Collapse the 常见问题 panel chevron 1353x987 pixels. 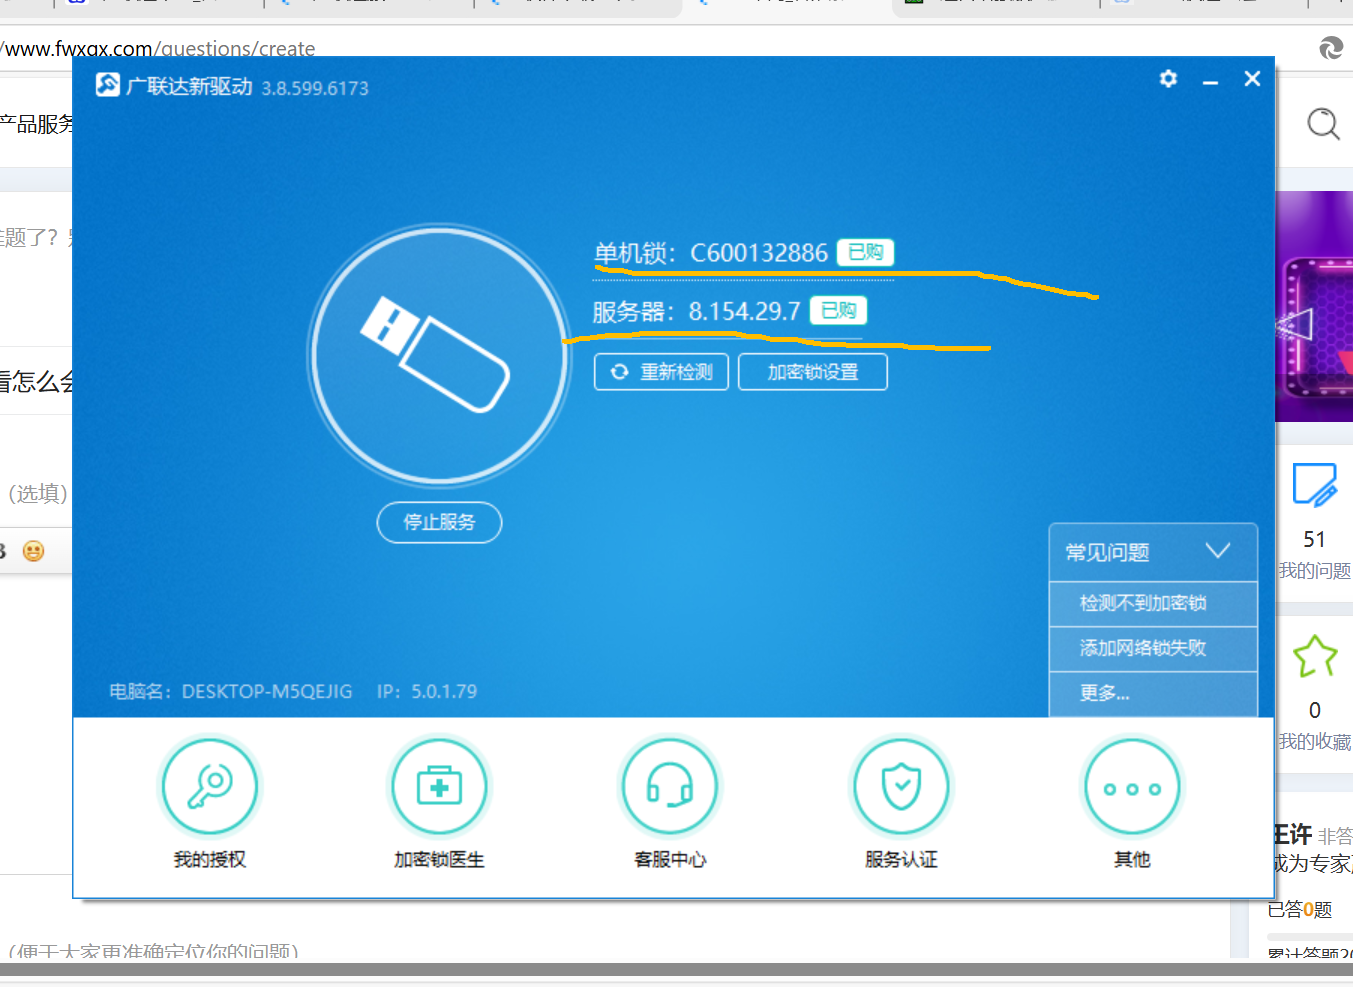(1217, 551)
